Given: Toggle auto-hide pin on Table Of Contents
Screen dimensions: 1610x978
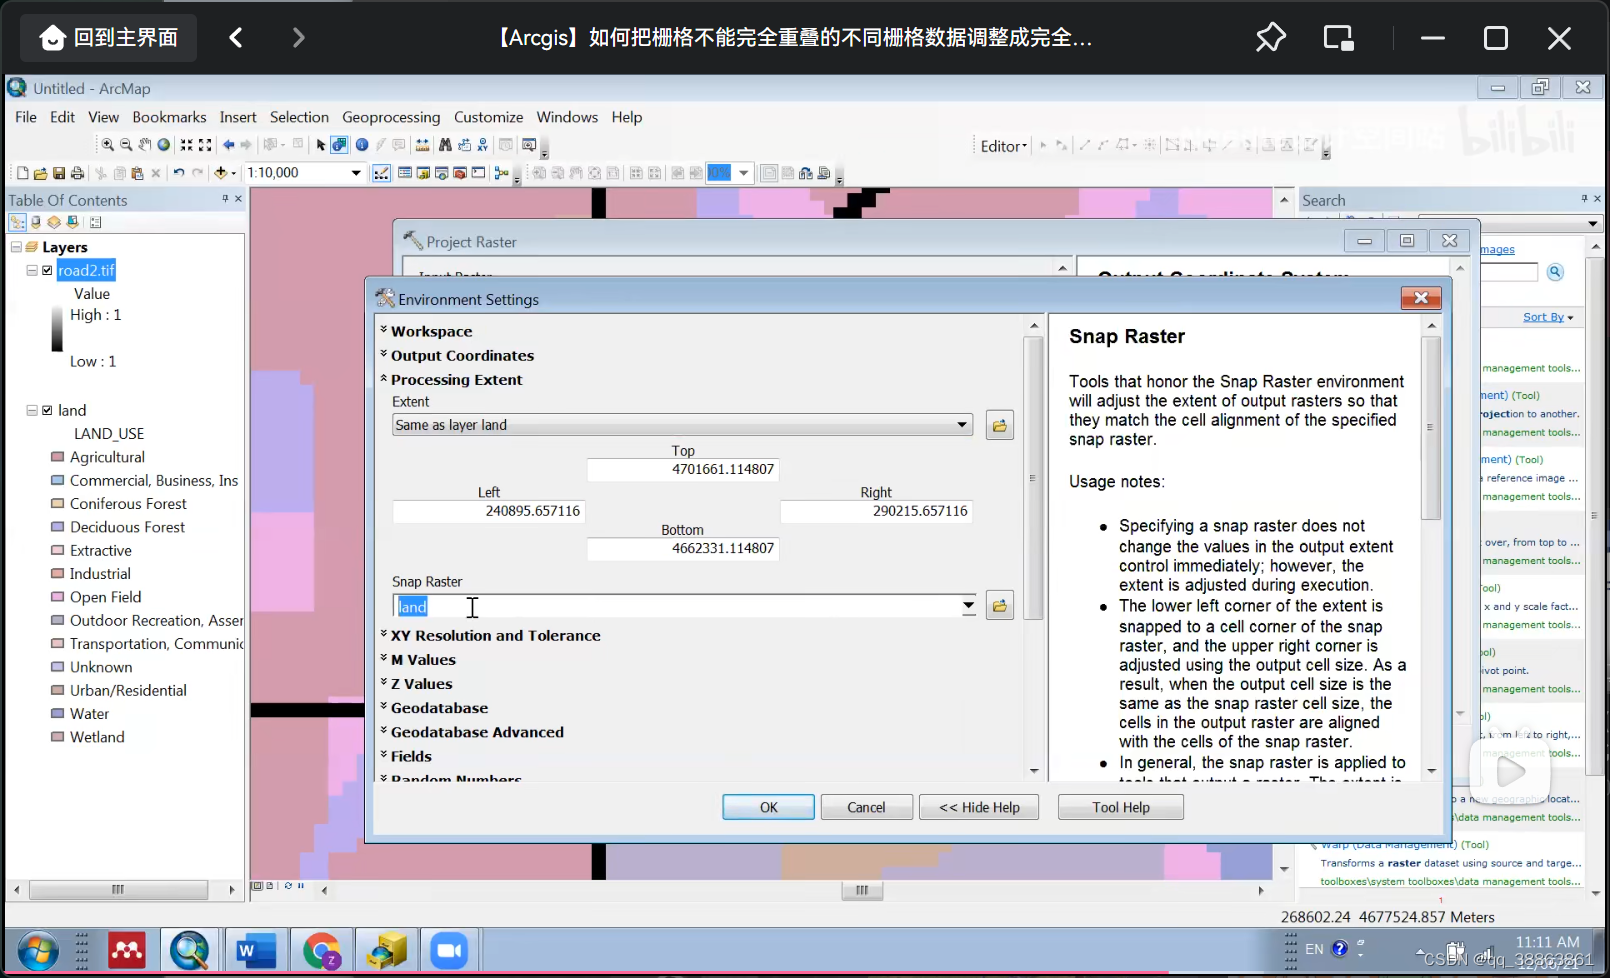Looking at the screenshot, I should (x=225, y=199).
